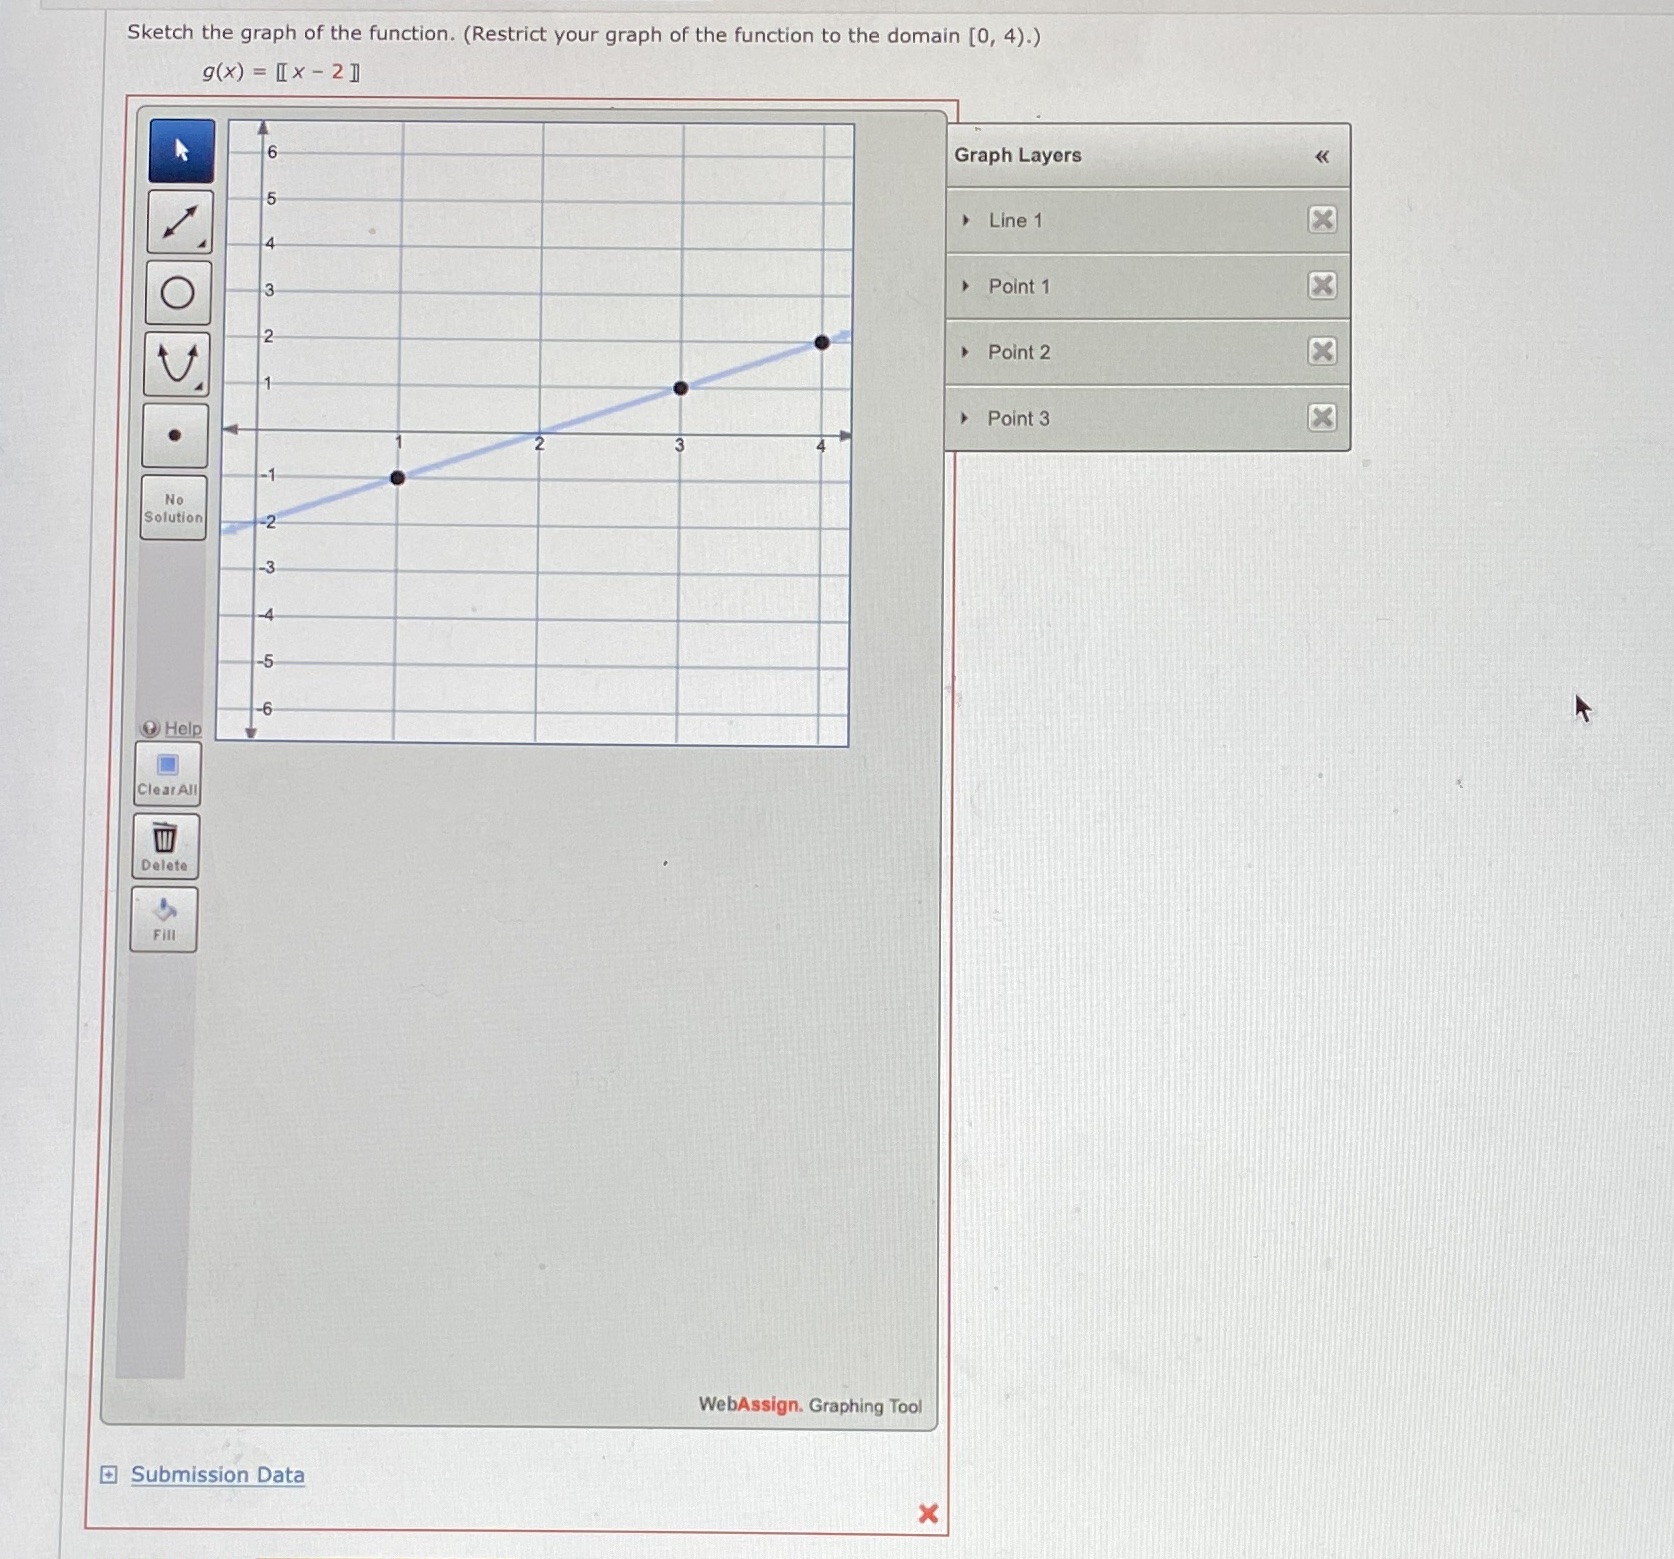Clear All objects from the graph
This screenshot has width=1674, height=1559.
coord(168,775)
